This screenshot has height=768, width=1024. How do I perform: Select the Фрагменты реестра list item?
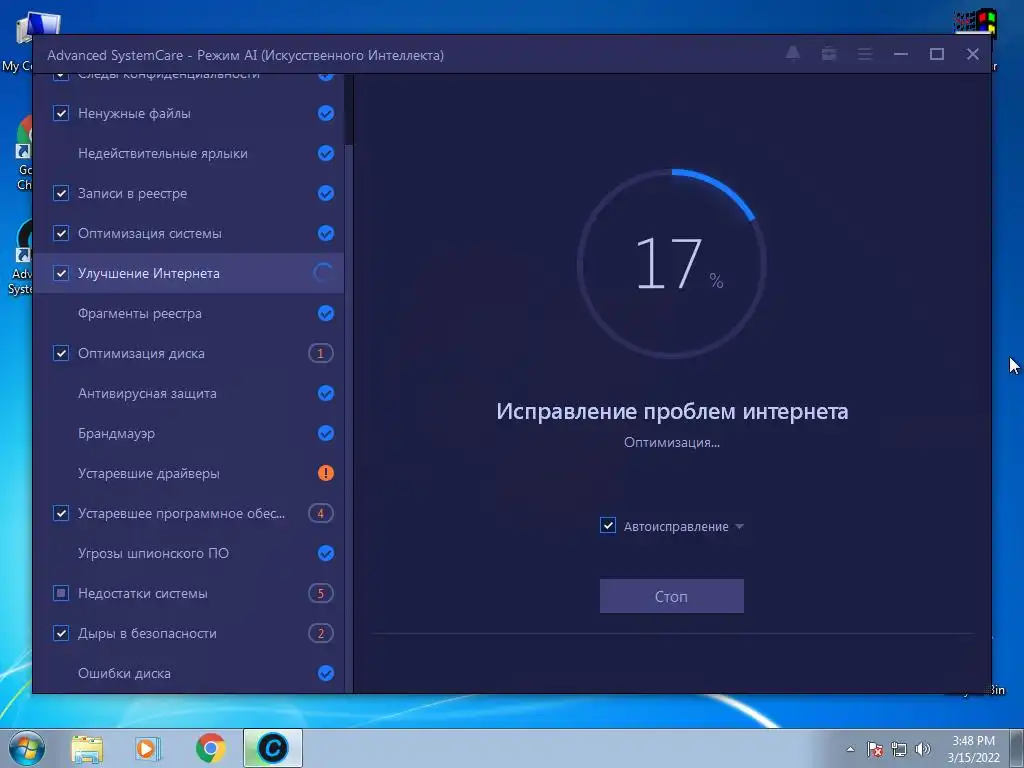[188, 313]
